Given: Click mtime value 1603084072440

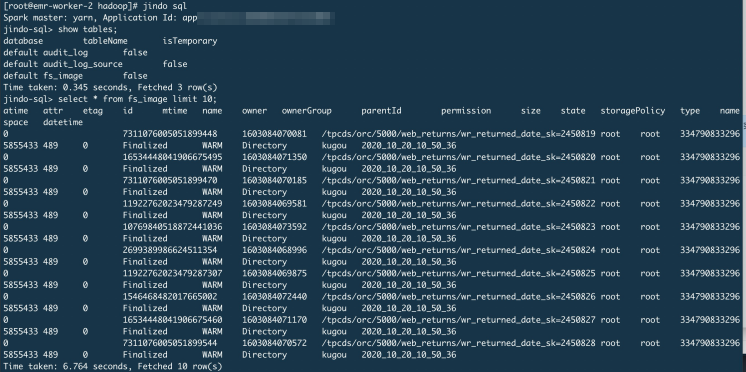Looking at the screenshot, I should click(x=275, y=297).
